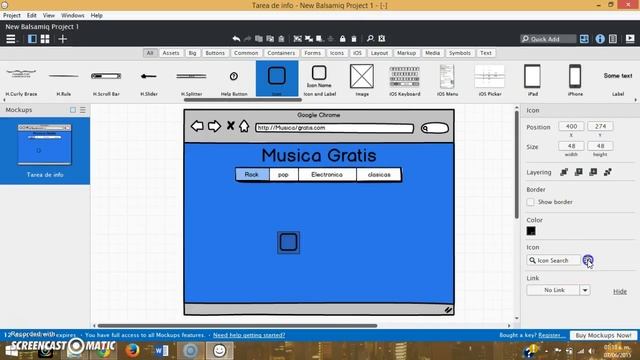The width and height of the screenshot is (640, 360).
Task: Click the width size field
Action: tap(571, 146)
